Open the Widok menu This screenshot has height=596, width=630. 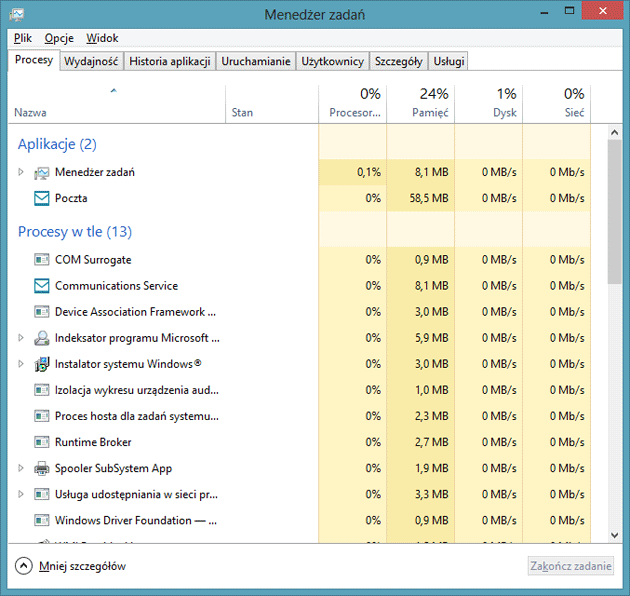pyautogui.click(x=102, y=38)
